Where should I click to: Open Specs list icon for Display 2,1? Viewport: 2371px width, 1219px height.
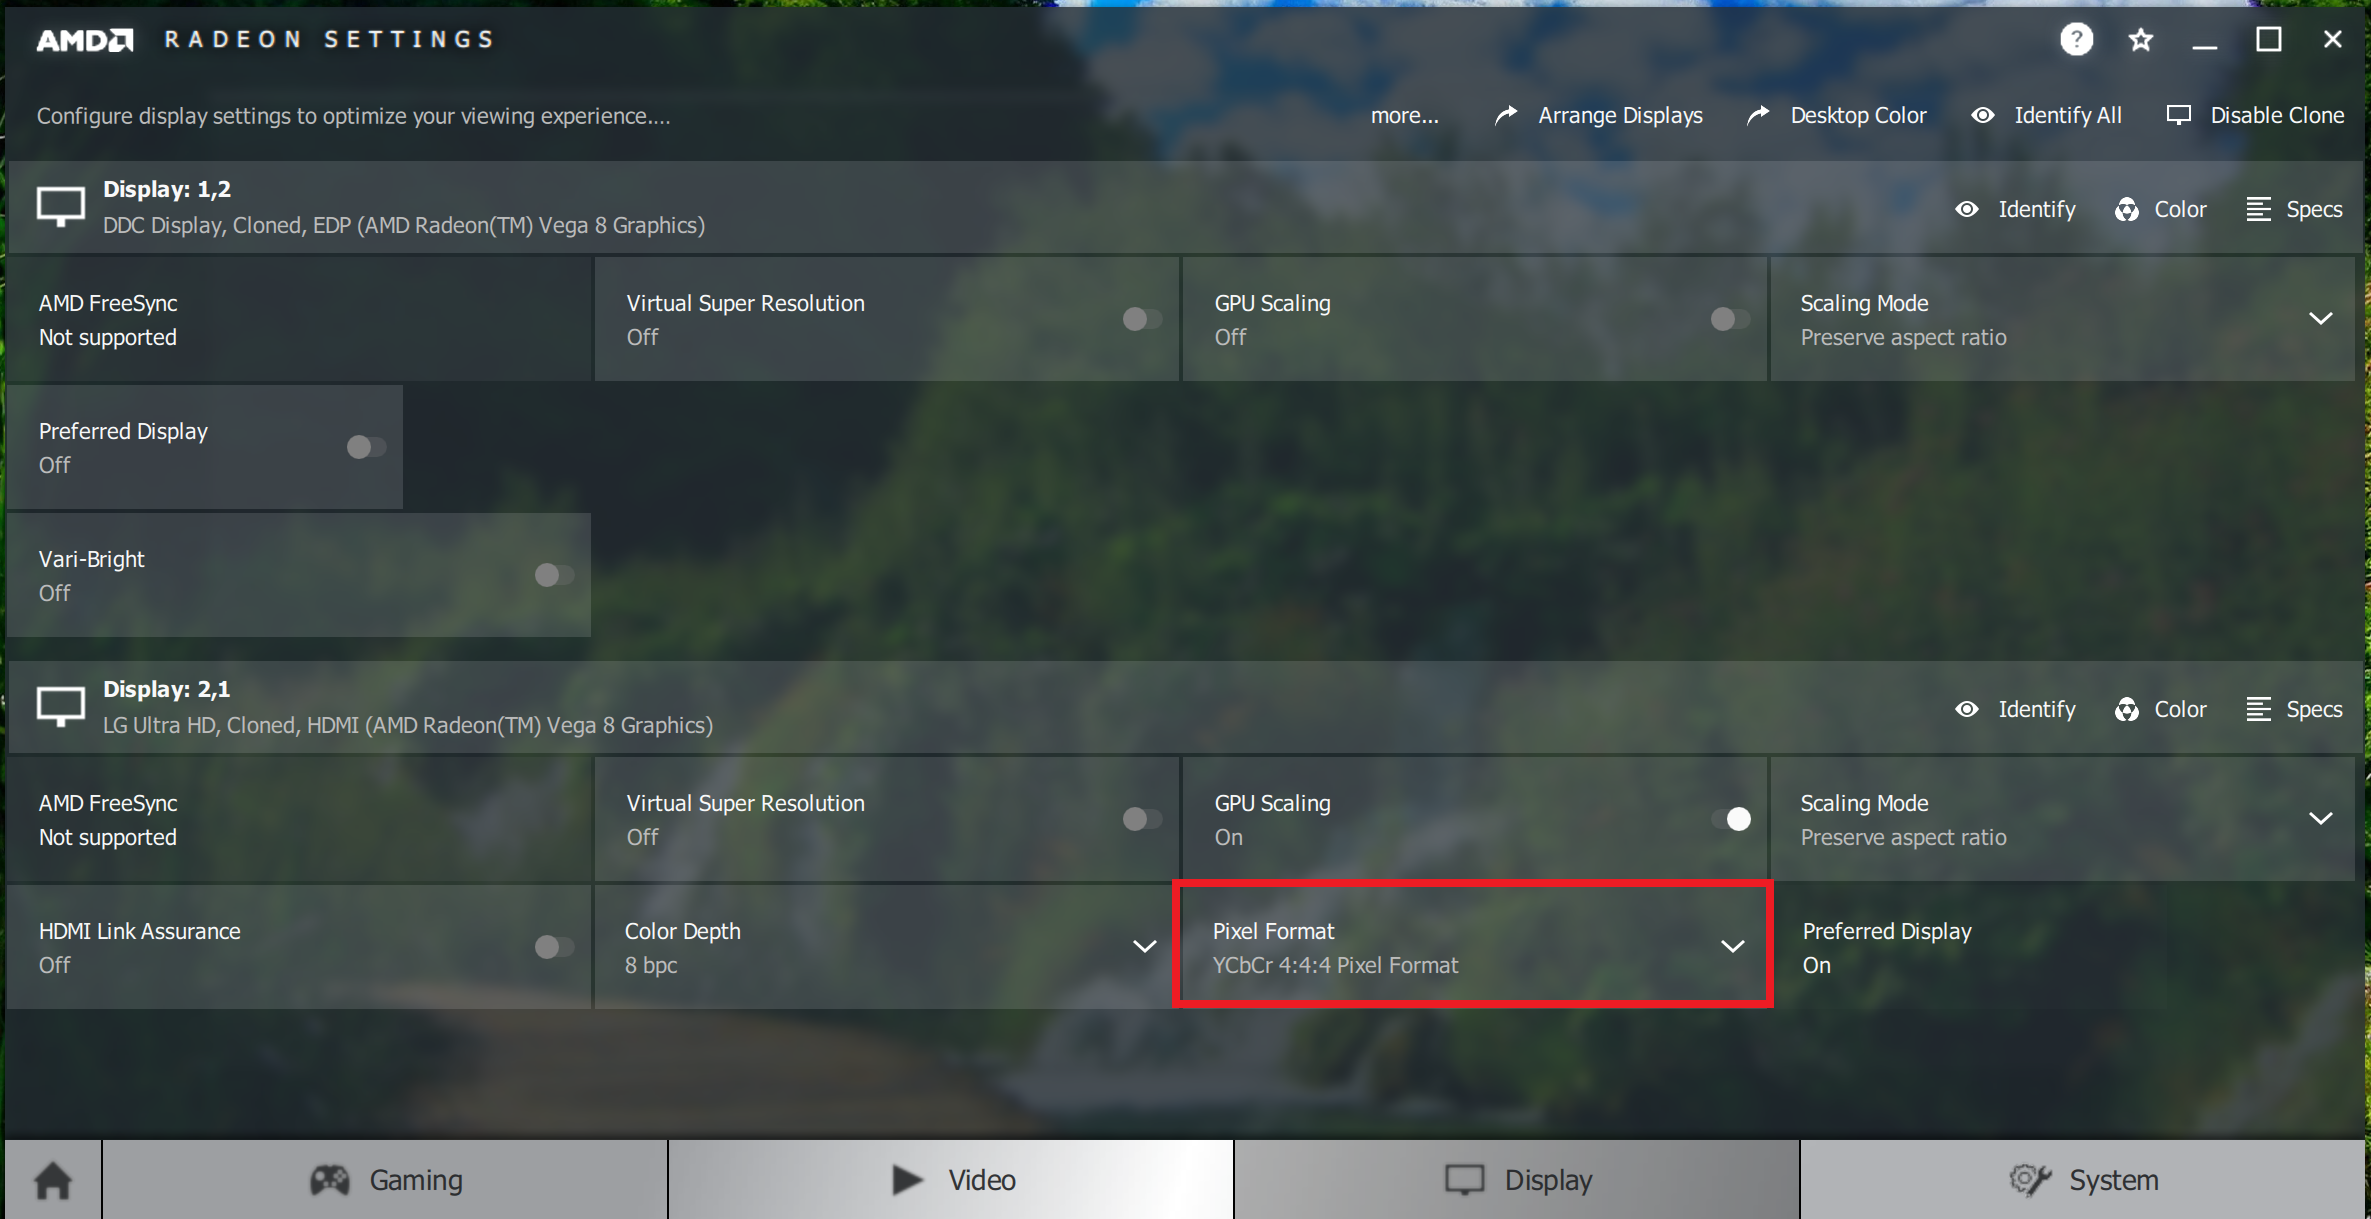coord(2259,709)
